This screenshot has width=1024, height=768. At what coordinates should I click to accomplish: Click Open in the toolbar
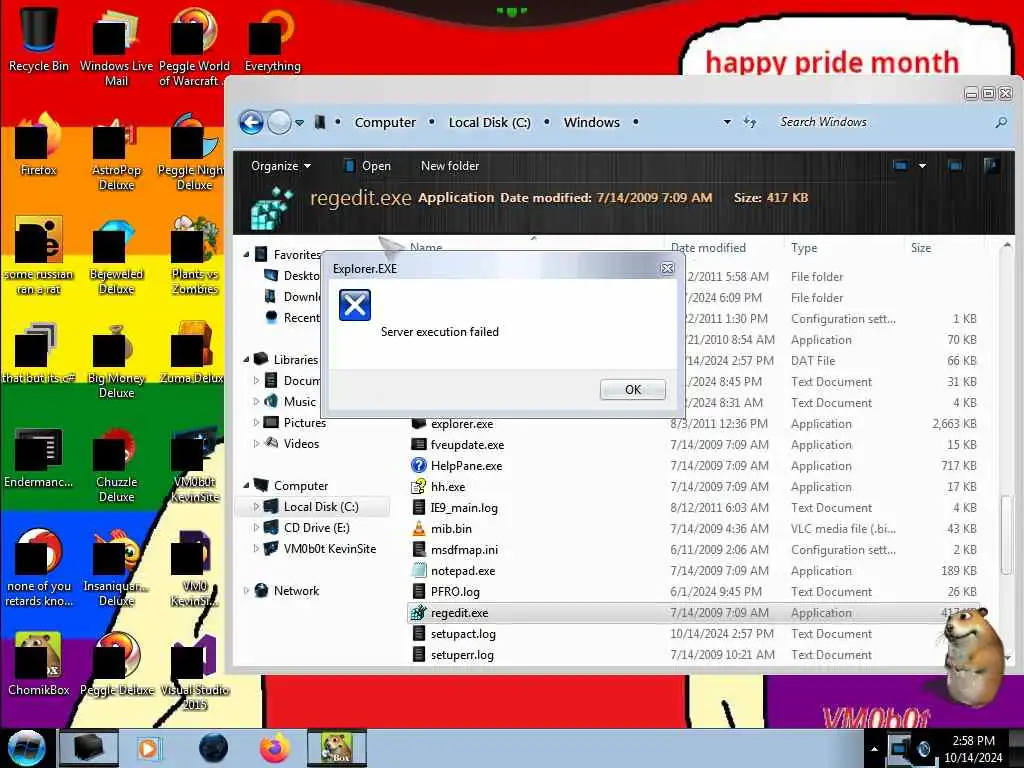[368, 166]
